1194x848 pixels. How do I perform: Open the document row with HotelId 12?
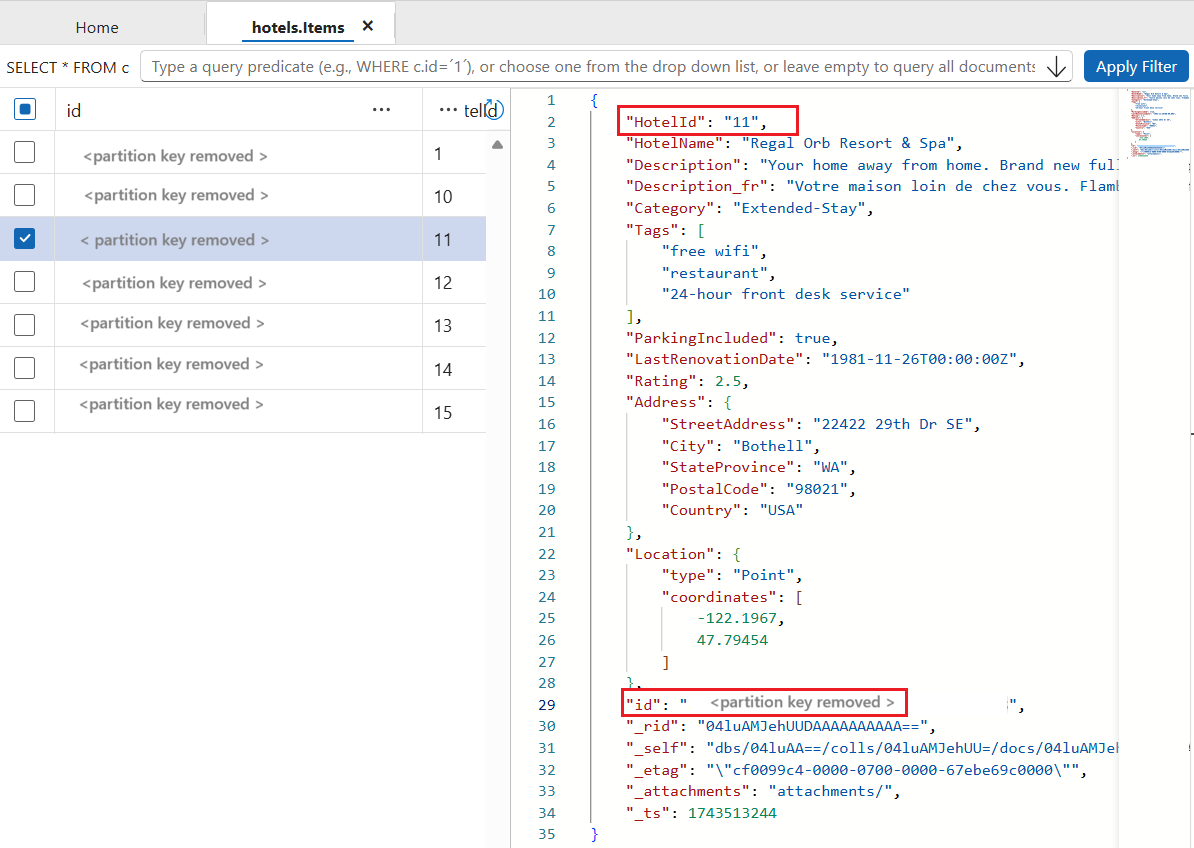tap(175, 283)
